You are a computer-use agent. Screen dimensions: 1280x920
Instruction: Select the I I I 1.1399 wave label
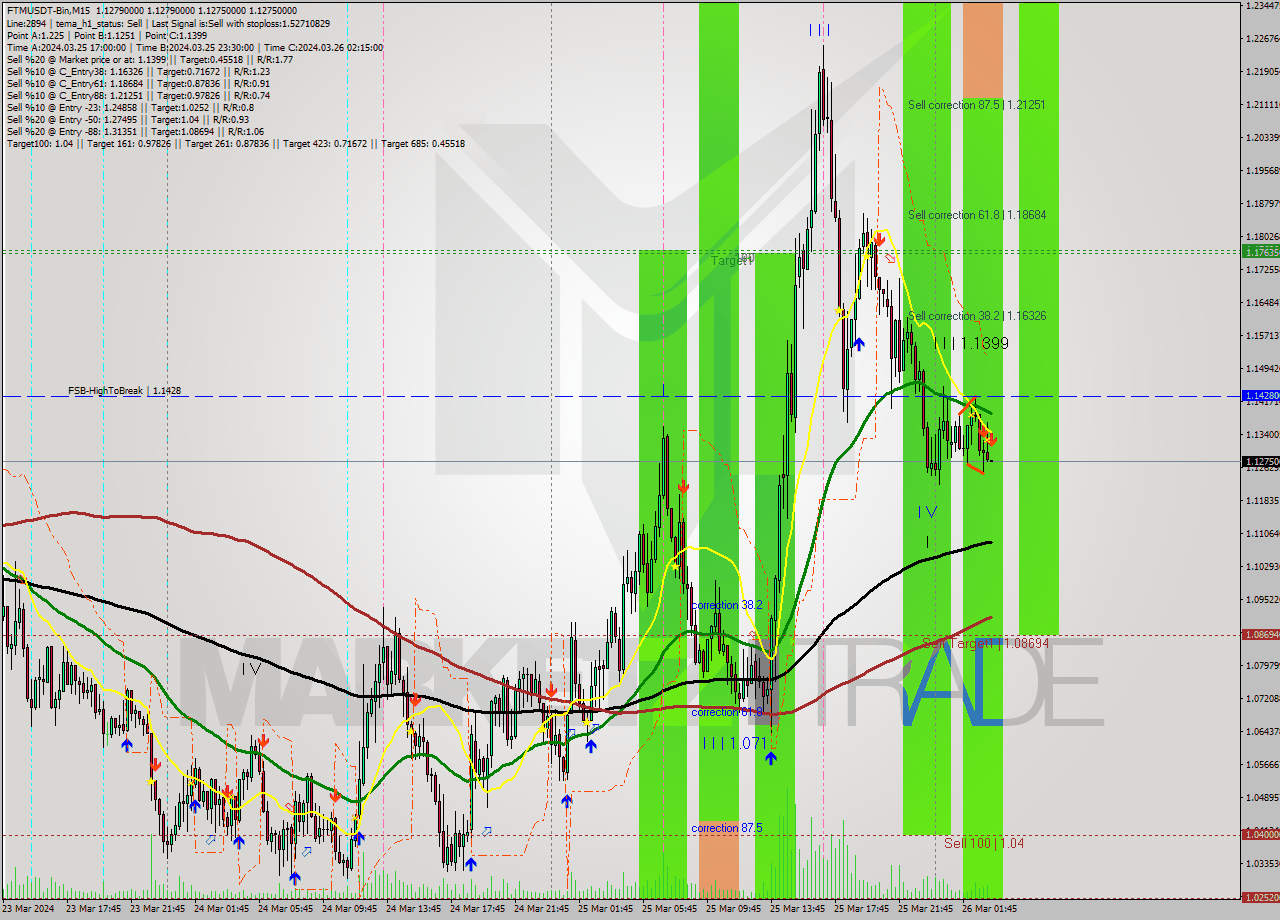pos(970,343)
